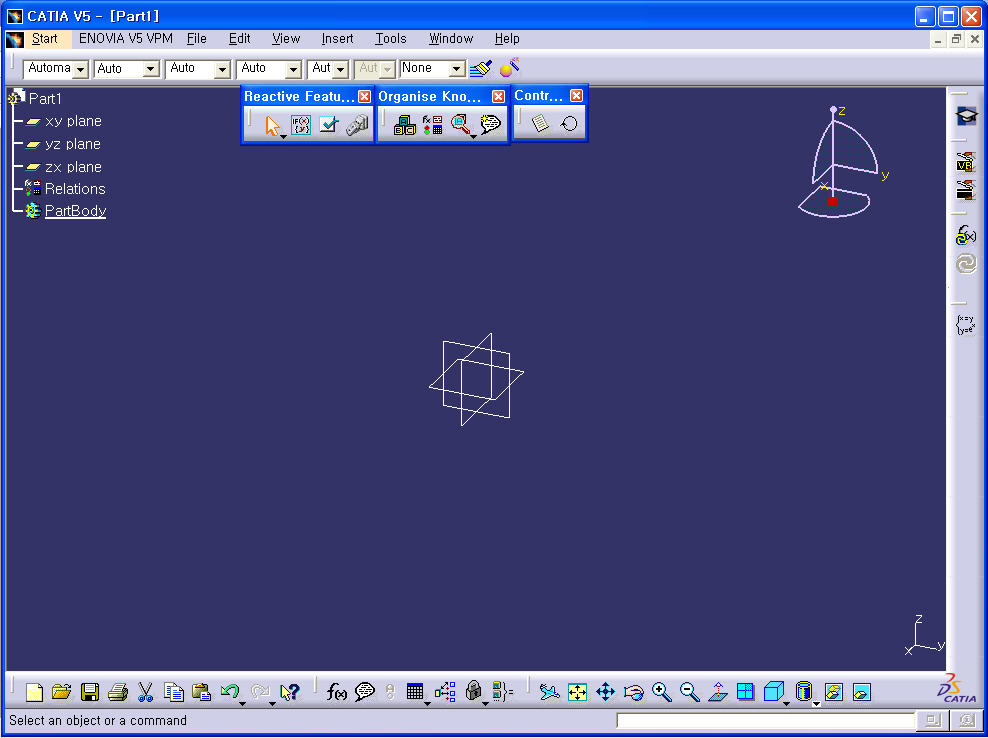Close the Reactive Features toolbar
The width and height of the screenshot is (988, 738).
365,96
